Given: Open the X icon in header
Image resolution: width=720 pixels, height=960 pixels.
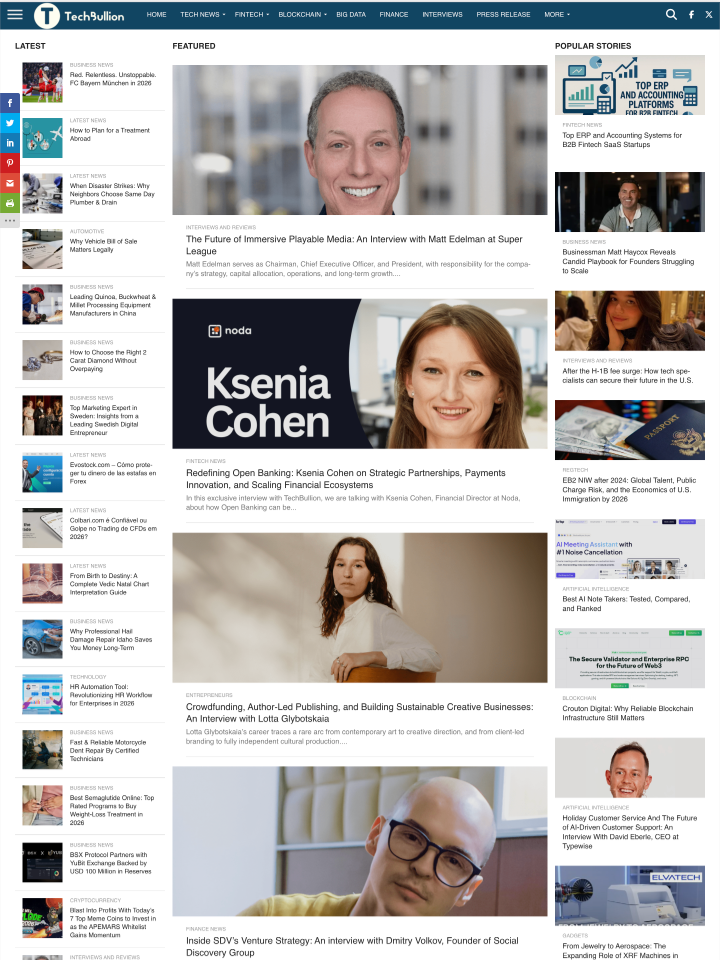Looking at the screenshot, I should point(708,15).
